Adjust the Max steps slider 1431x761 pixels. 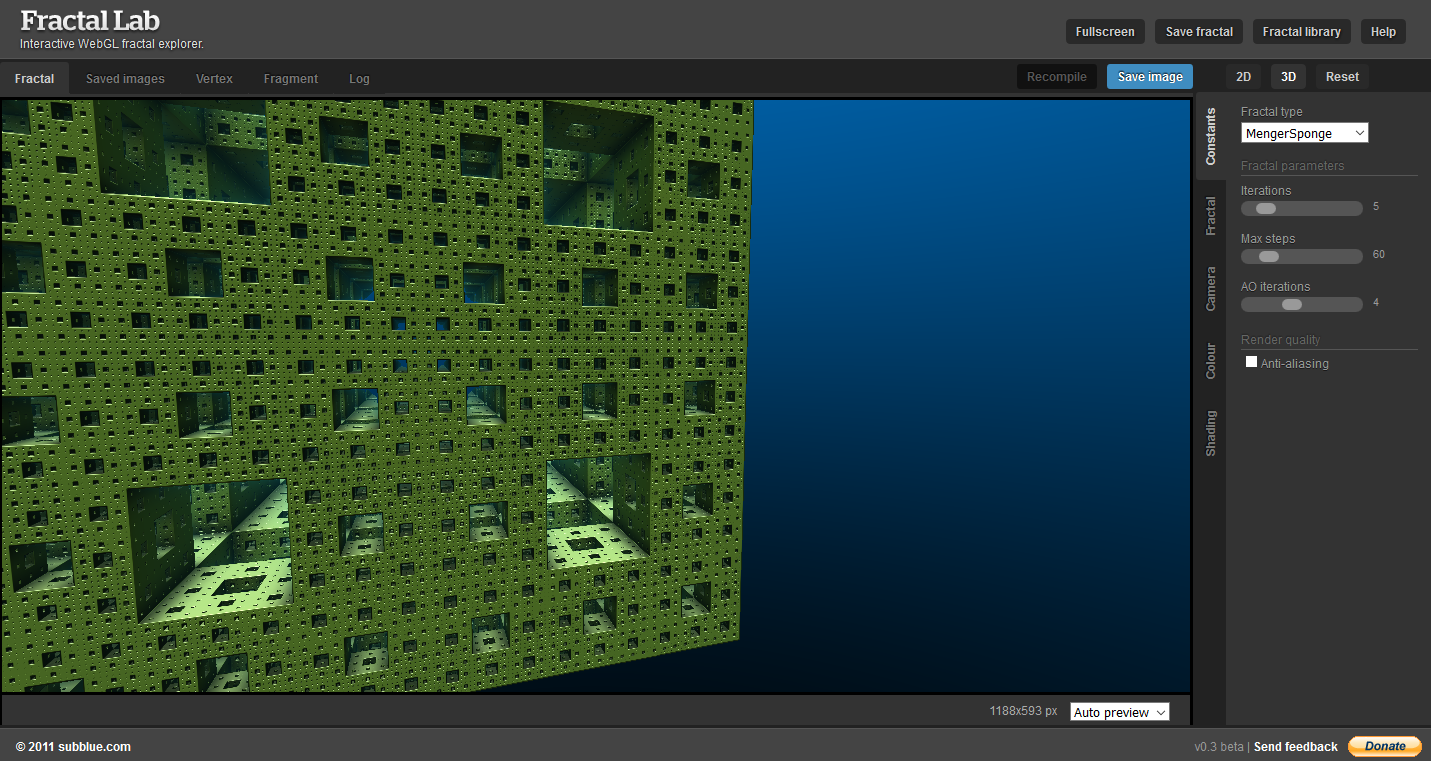click(x=1301, y=256)
